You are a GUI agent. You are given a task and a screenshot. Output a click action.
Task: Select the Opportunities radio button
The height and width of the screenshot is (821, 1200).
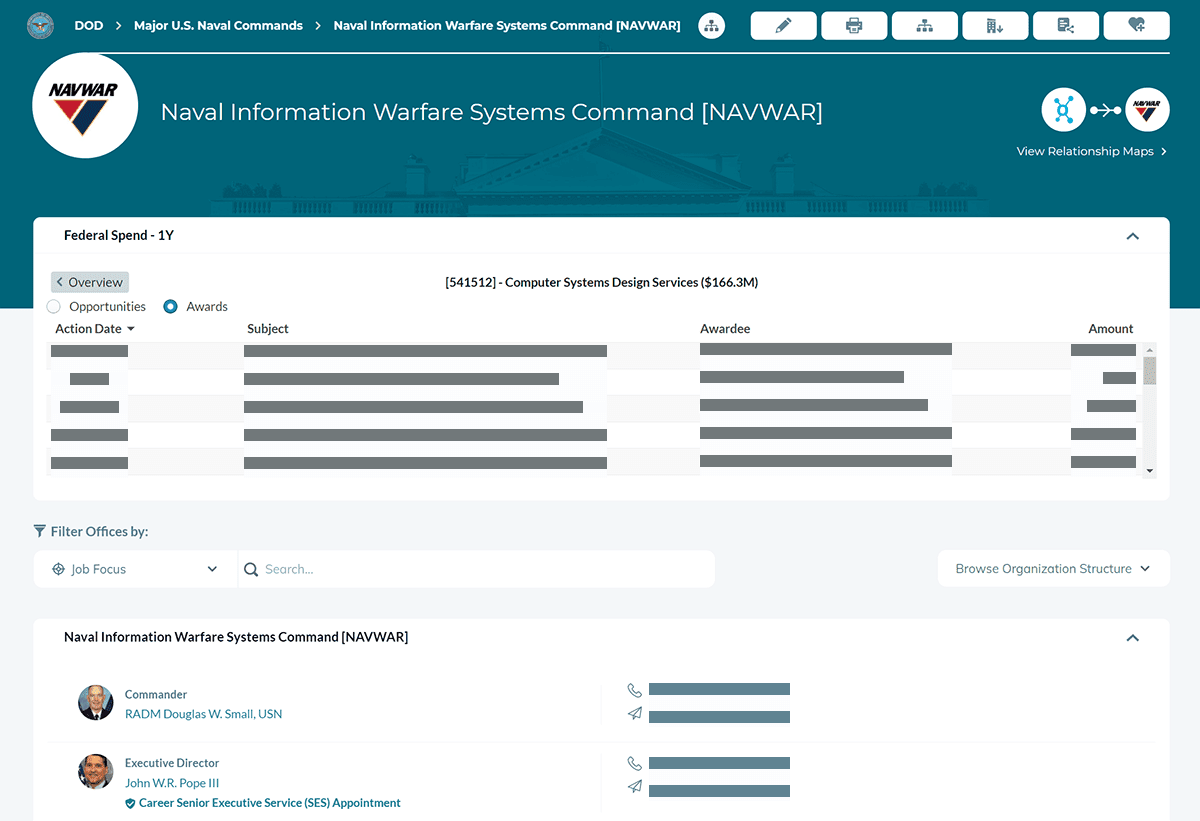[54, 307]
